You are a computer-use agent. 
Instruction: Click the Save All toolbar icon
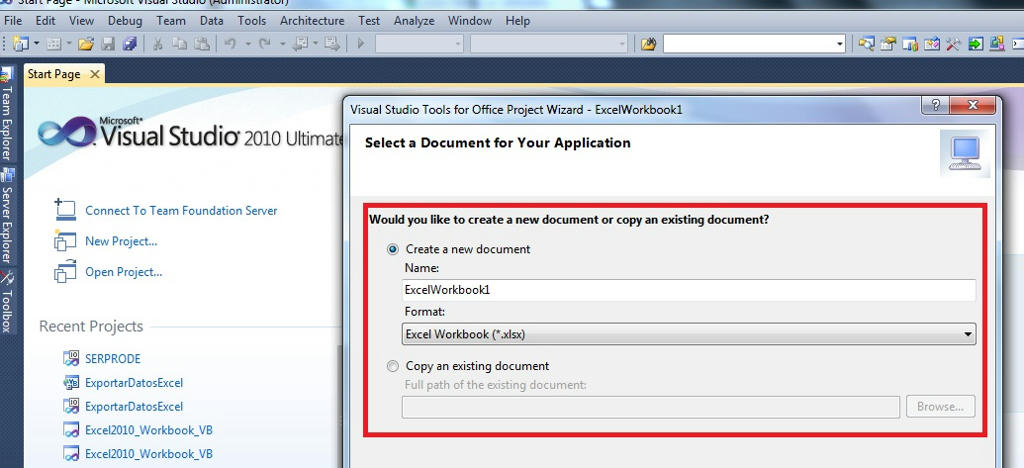coord(130,44)
